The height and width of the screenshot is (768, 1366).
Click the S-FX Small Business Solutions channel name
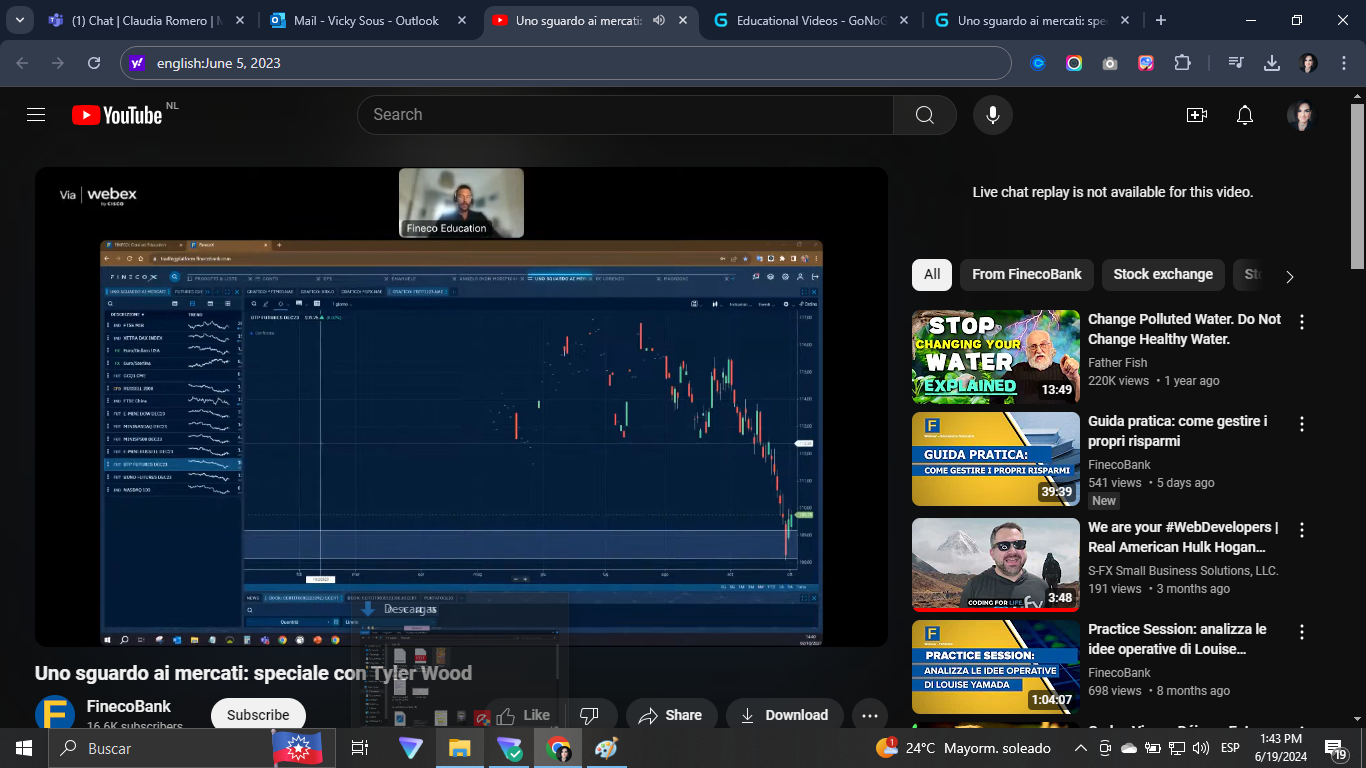(x=1183, y=571)
